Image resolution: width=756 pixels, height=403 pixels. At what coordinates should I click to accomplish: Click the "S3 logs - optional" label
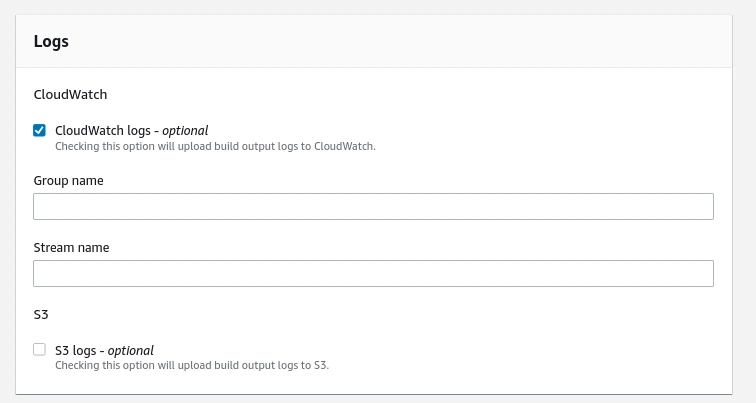tap(104, 350)
